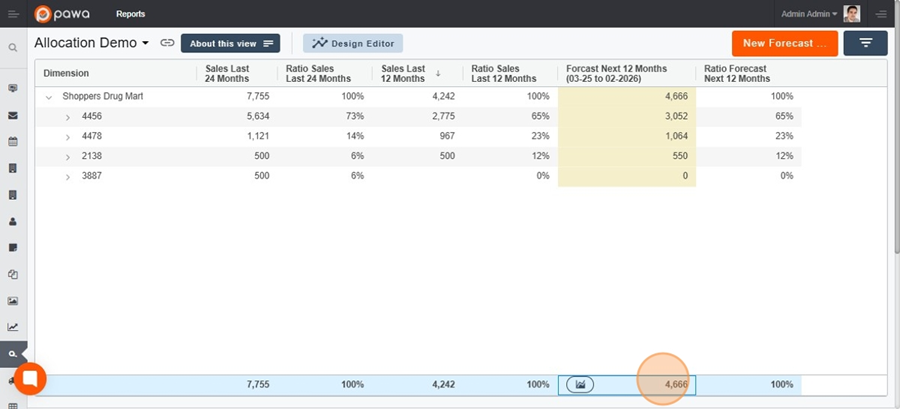Select Shoppers Drug Mart forecast cell 4,666
The width and height of the screenshot is (900, 409).
(x=627, y=96)
